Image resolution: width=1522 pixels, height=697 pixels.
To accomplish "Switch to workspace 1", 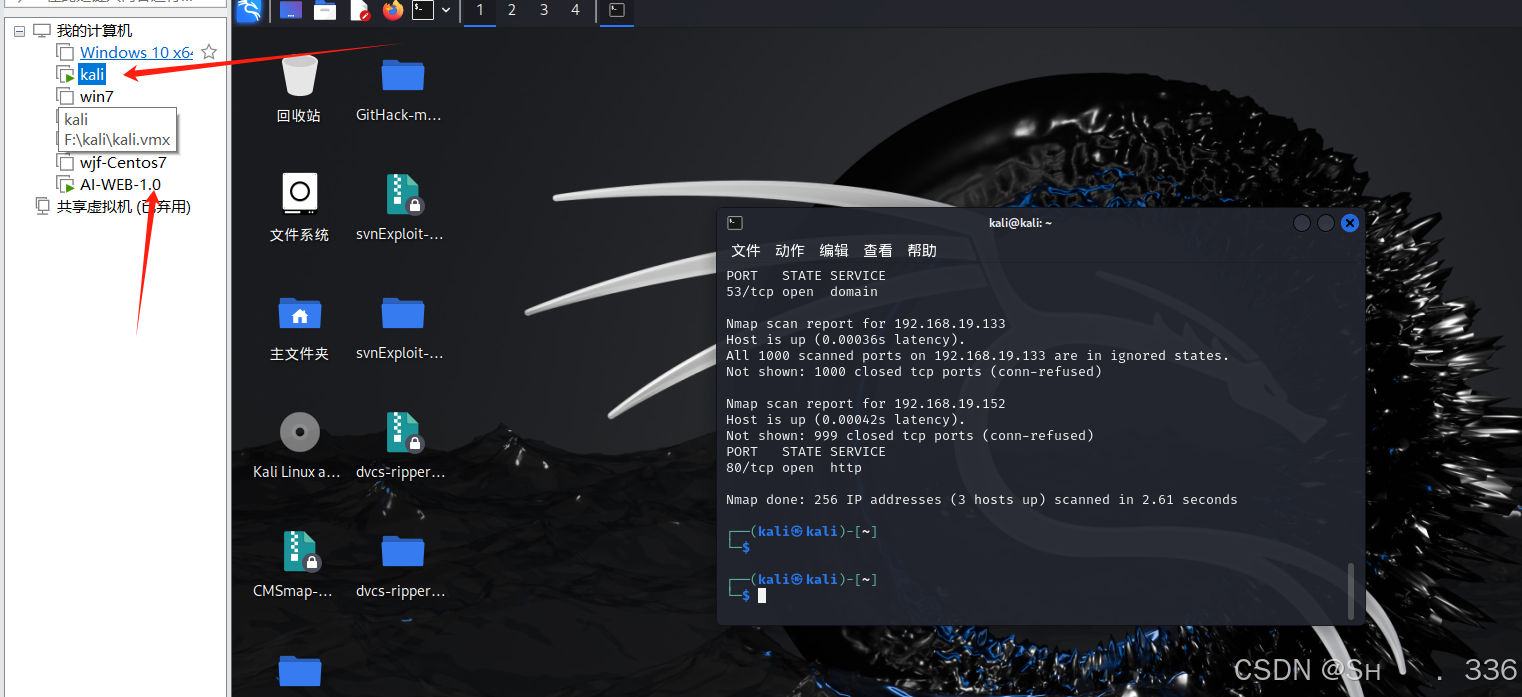I will pyautogui.click(x=480, y=10).
